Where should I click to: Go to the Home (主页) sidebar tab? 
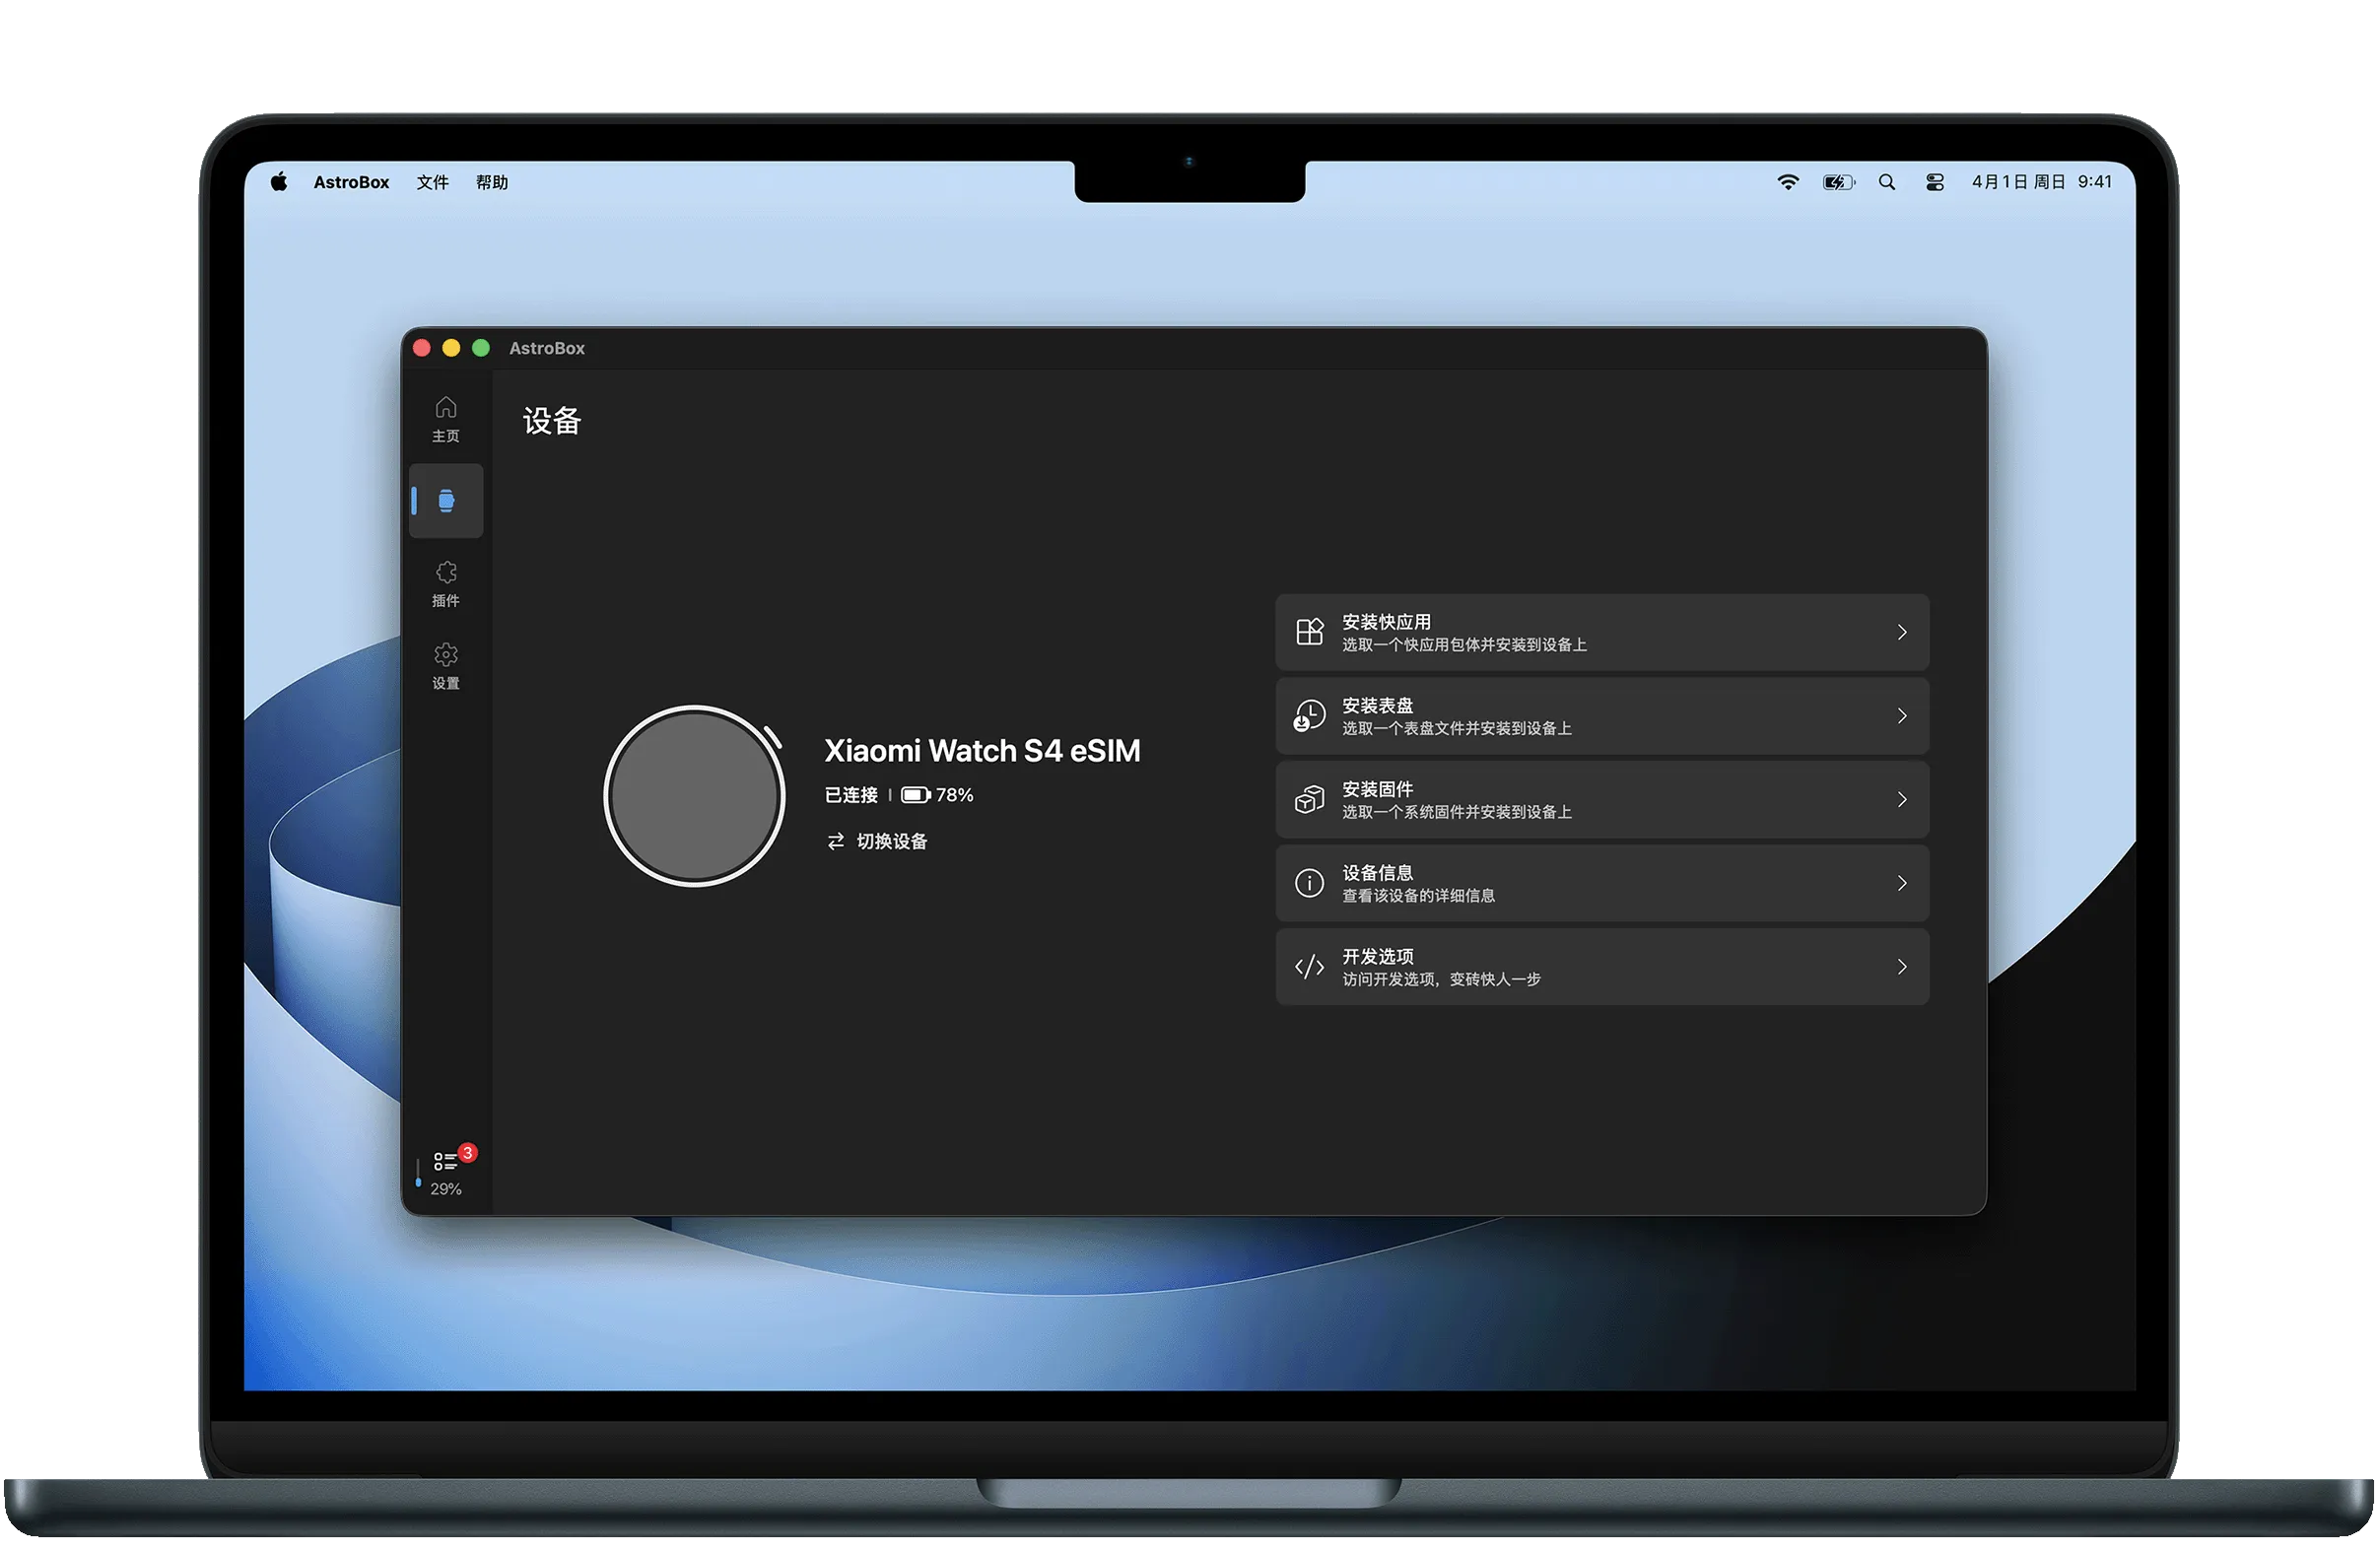coord(446,419)
